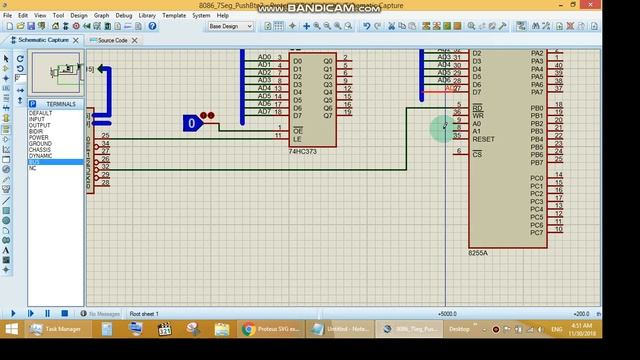This screenshot has height=360, width=640.
Task: Pick the Selection Mode arrow tool
Action: [x=6, y=59]
